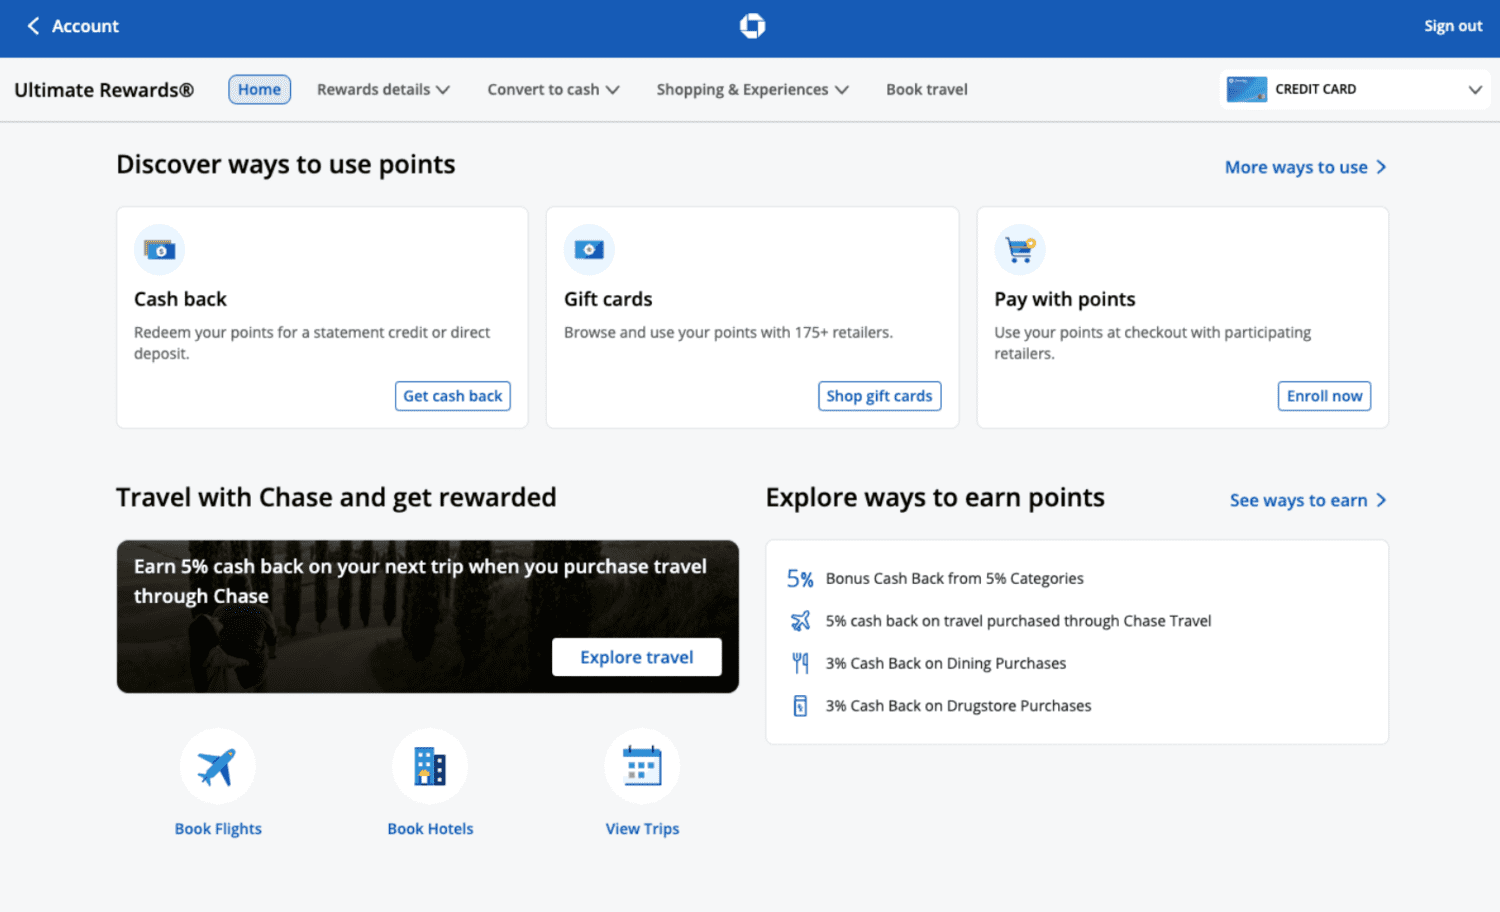Open the CREDIT CARD account selector
Viewport: 1500px width, 912px height.
pyautogui.click(x=1355, y=89)
